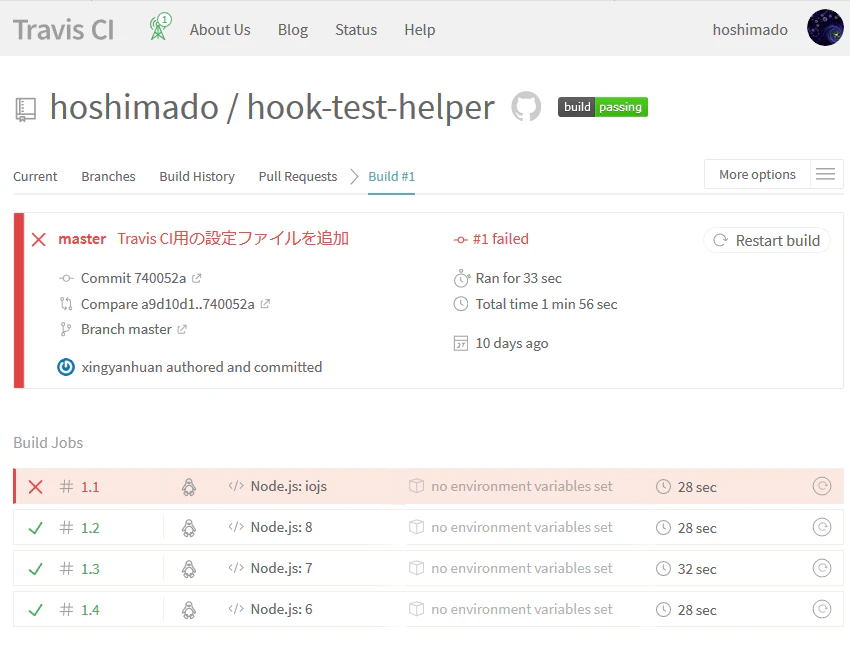Click the More options button

point(757,174)
